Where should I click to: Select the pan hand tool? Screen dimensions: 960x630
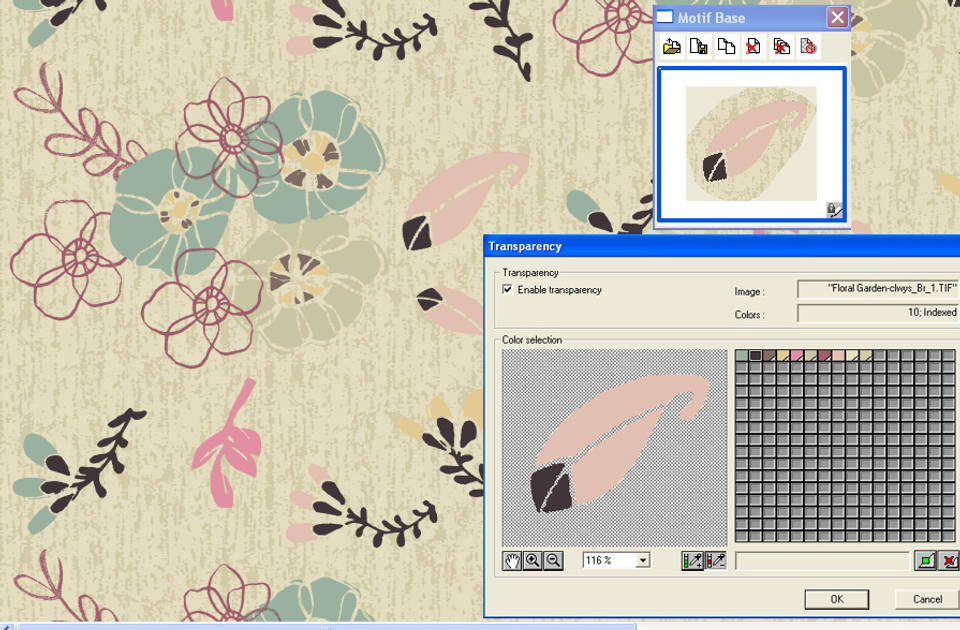click(511, 560)
